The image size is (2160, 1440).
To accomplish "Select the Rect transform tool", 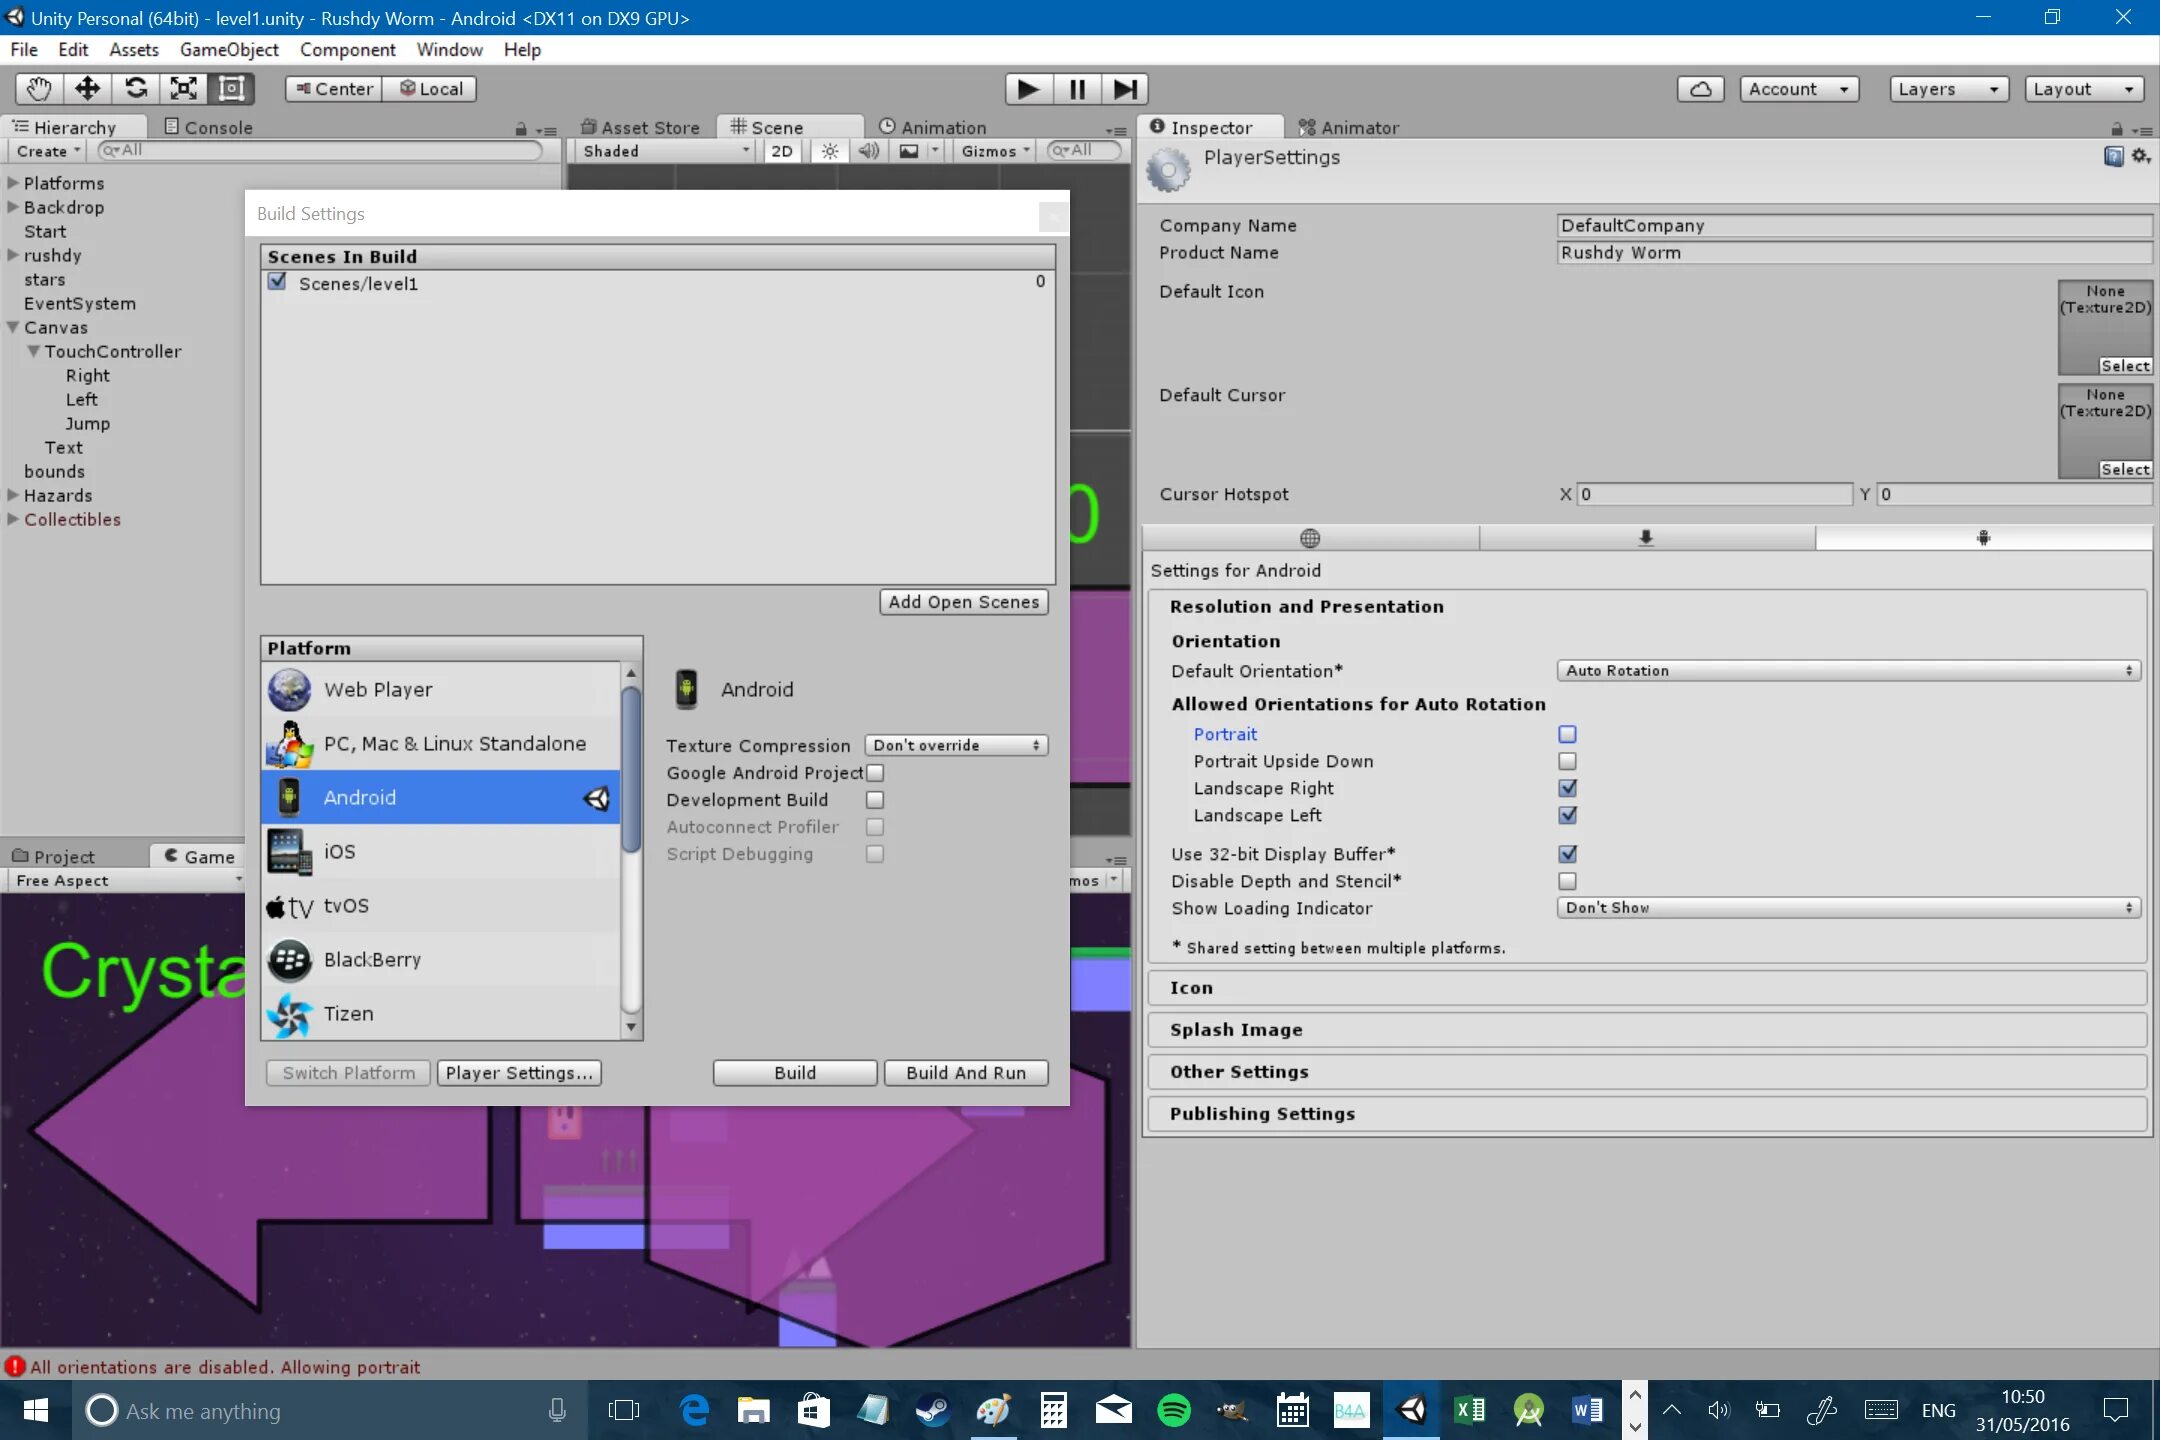I will pyautogui.click(x=231, y=88).
